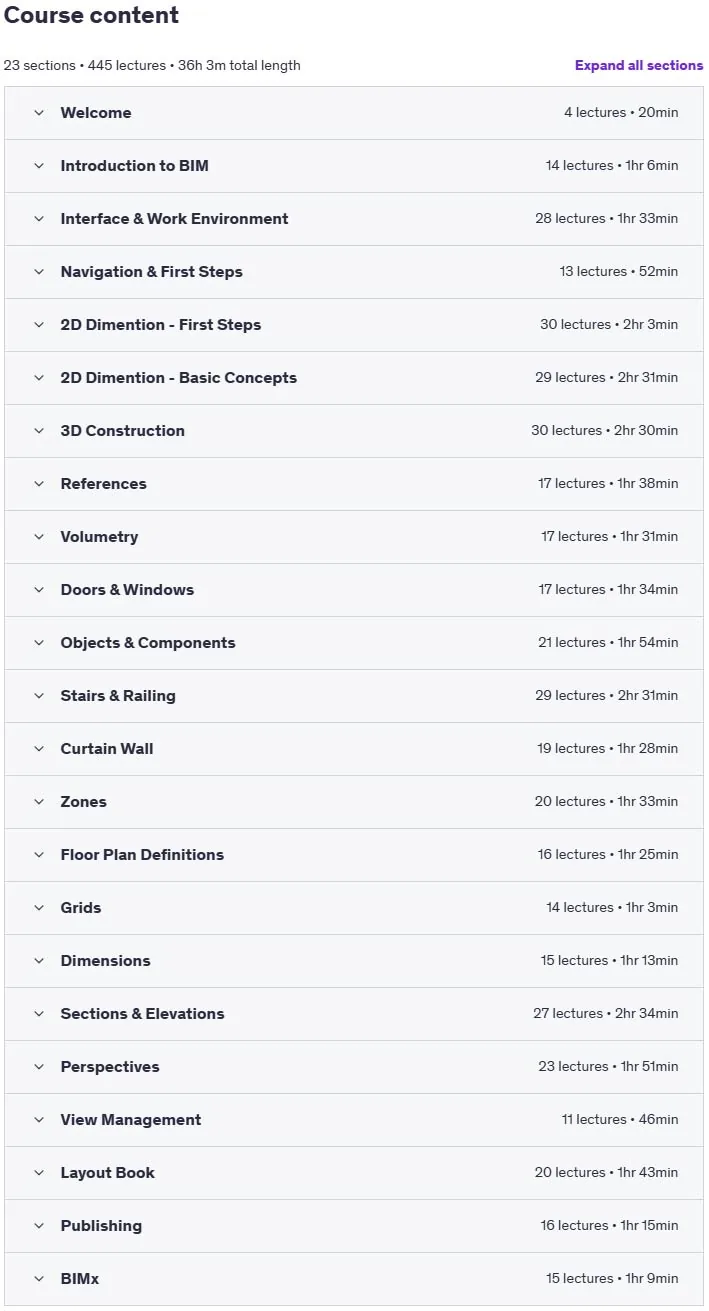Expand 2D Dimention - First Steps chevron
This screenshot has height=1311, width=709.
(39, 325)
